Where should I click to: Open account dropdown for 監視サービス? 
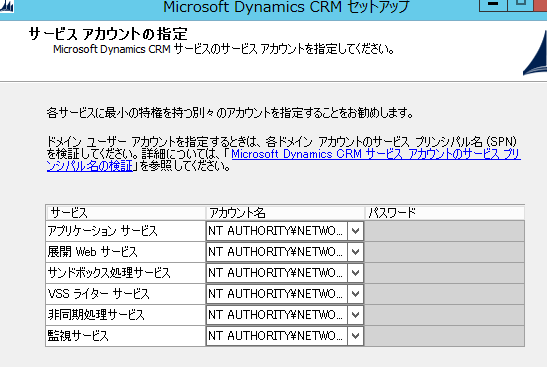tap(355, 336)
